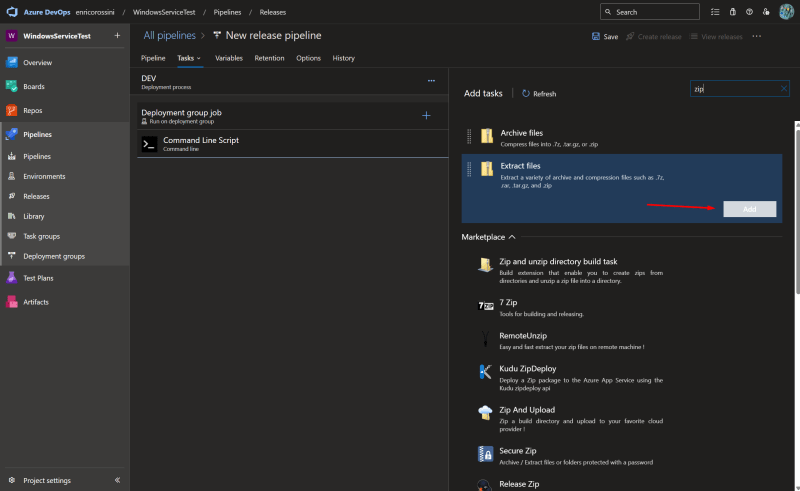Switch to the Retention tab
The image size is (800, 491).
(x=269, y=58)
